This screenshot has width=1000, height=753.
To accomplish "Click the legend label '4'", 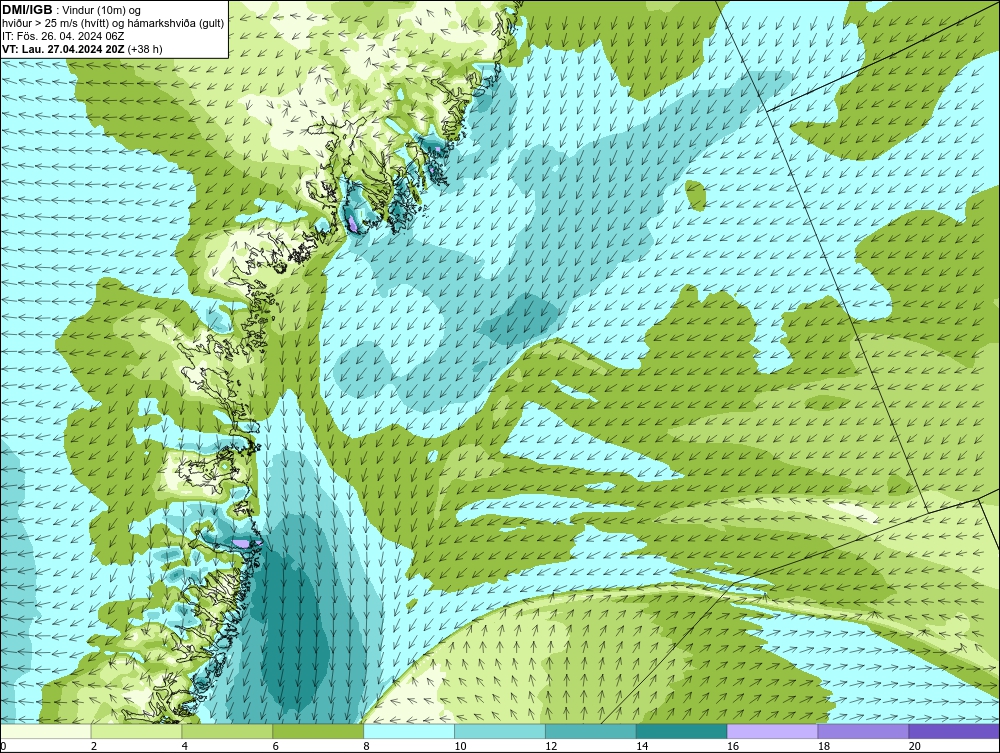I will coord(185,746).
